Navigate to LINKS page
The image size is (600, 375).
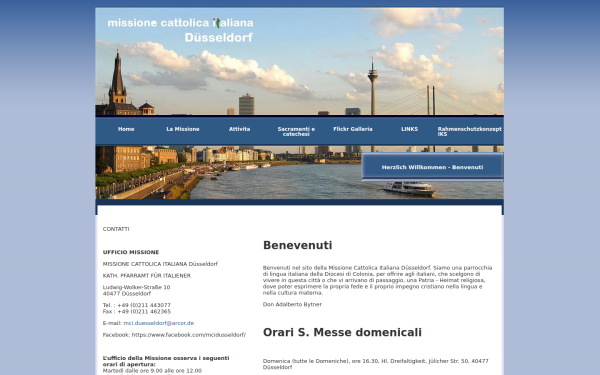click(x=409, y=129)
